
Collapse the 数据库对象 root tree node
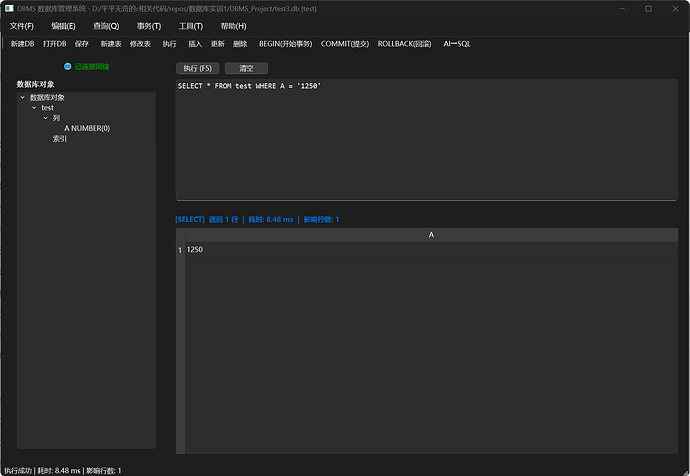23,97
